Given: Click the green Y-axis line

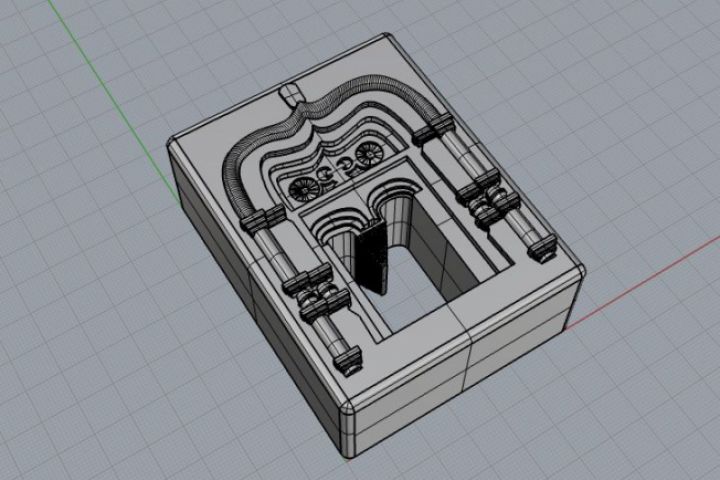Looking at the screenshot, I should [x=113, y=100].
